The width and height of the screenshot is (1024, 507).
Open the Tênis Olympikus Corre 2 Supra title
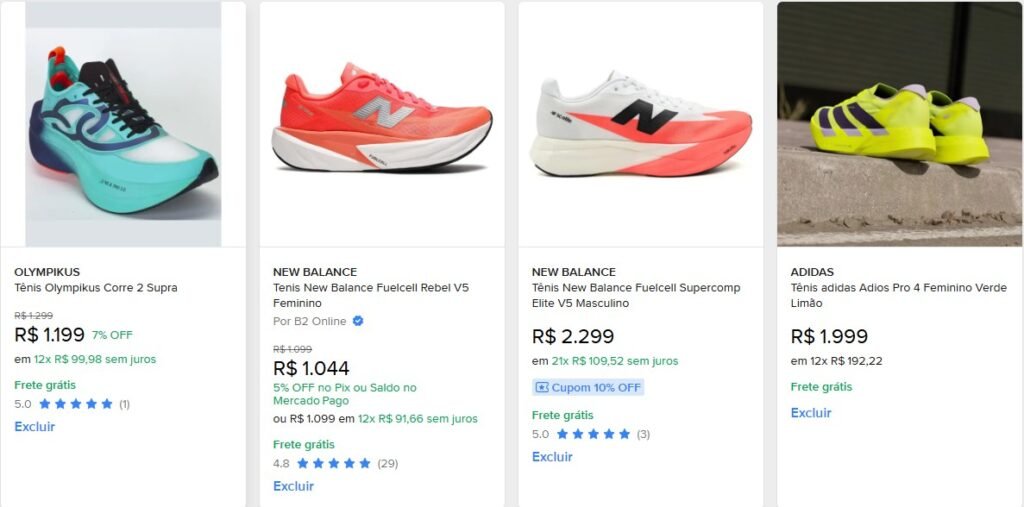pyautogui.click(x=96, y=288)
